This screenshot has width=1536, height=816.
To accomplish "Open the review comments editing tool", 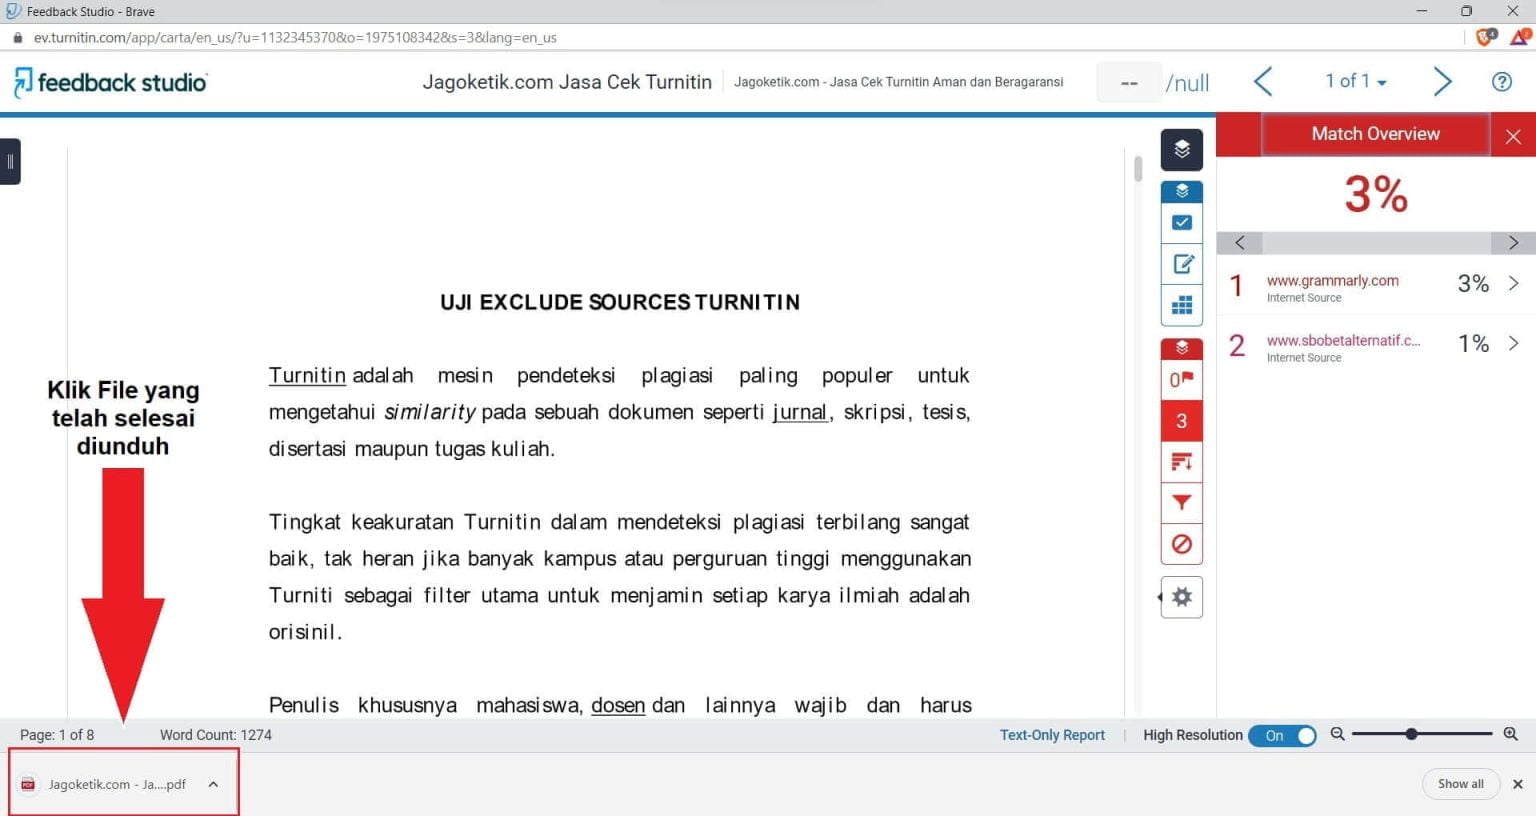I will 1181,264.
